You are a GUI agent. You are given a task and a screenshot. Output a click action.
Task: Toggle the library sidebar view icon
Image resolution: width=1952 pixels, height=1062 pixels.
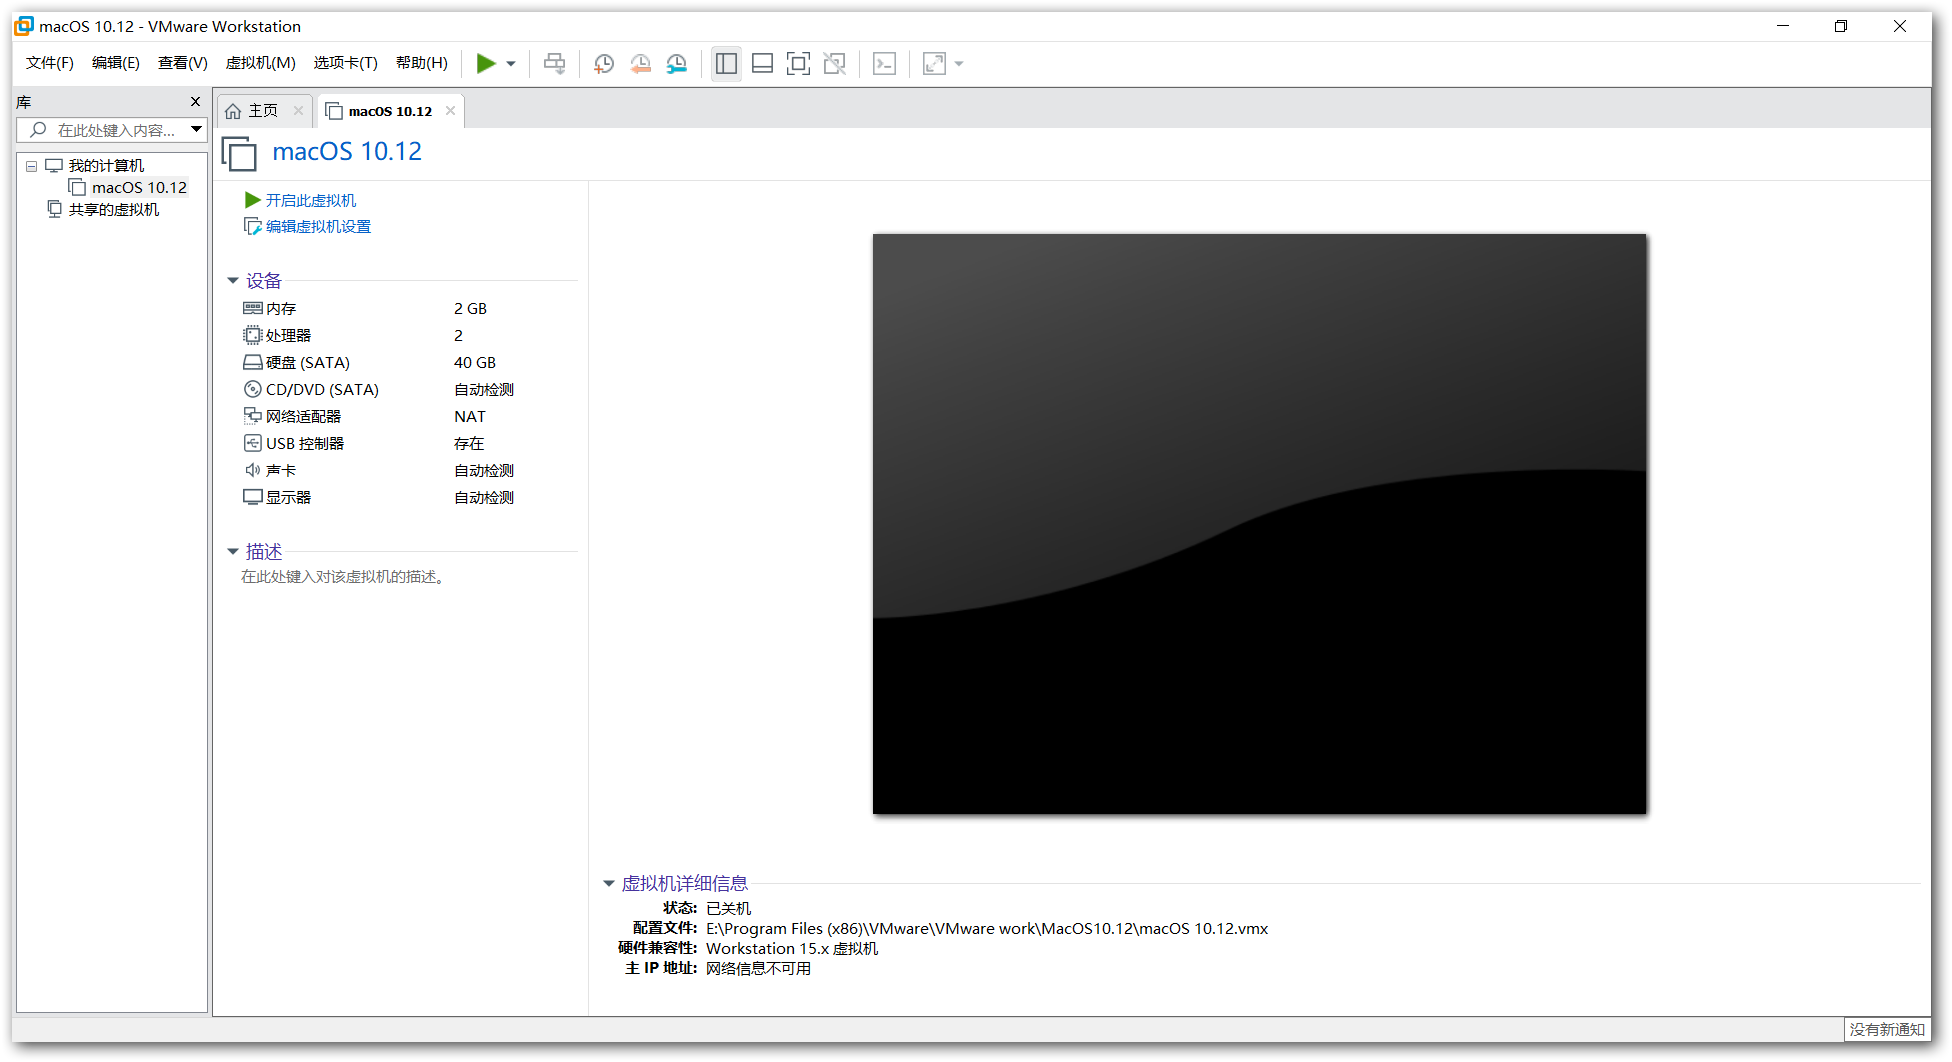727,64
